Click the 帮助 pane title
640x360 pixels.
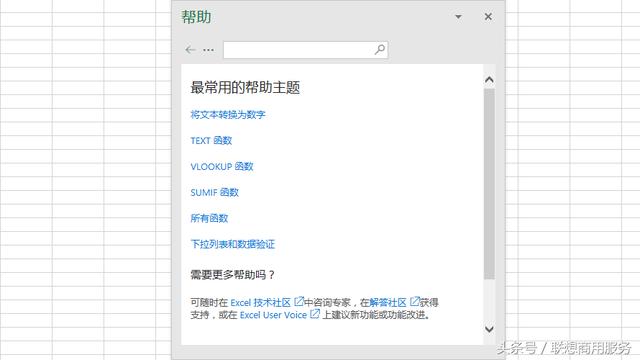click(x=196, y=17)
